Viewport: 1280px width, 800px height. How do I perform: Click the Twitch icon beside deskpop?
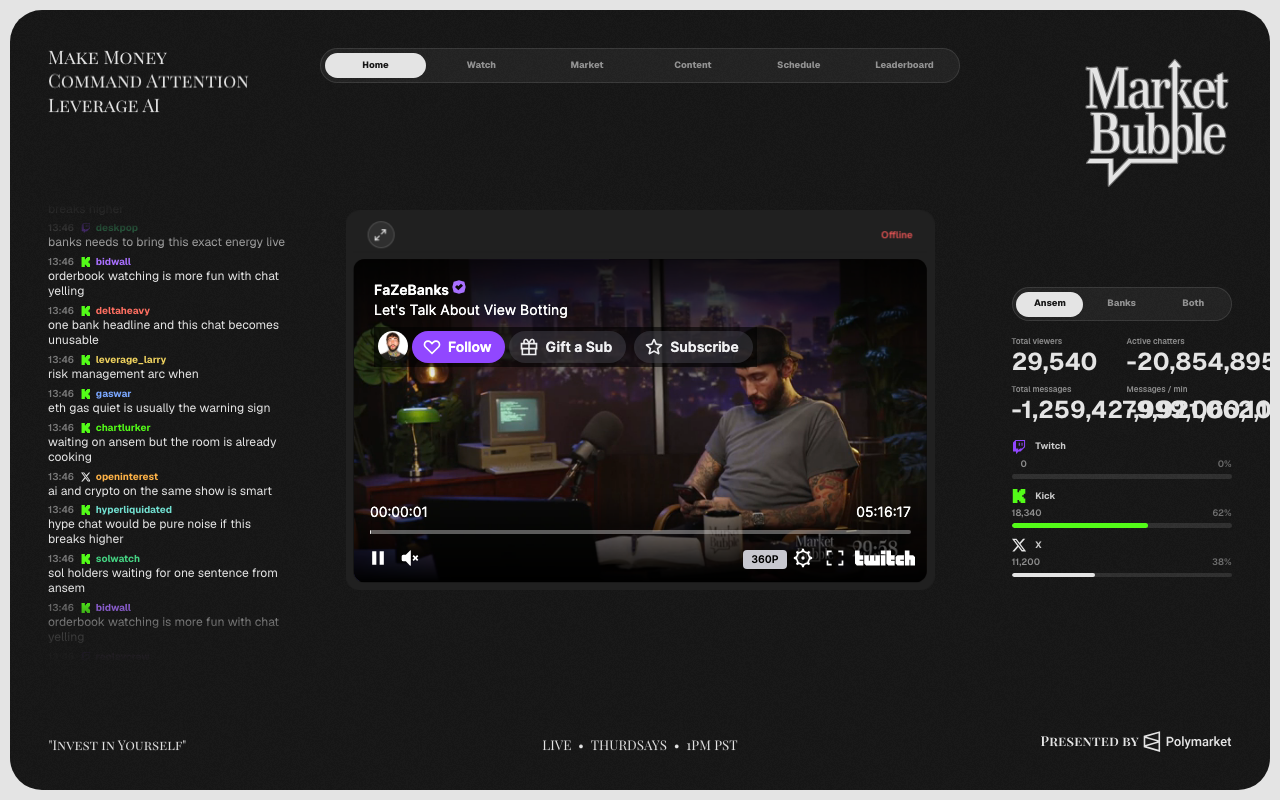click(x=86, y=228)
